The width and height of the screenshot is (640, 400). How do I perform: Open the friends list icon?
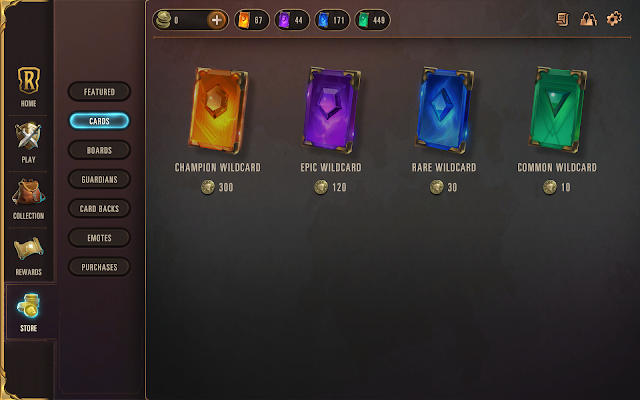click(x=588, y=19)
